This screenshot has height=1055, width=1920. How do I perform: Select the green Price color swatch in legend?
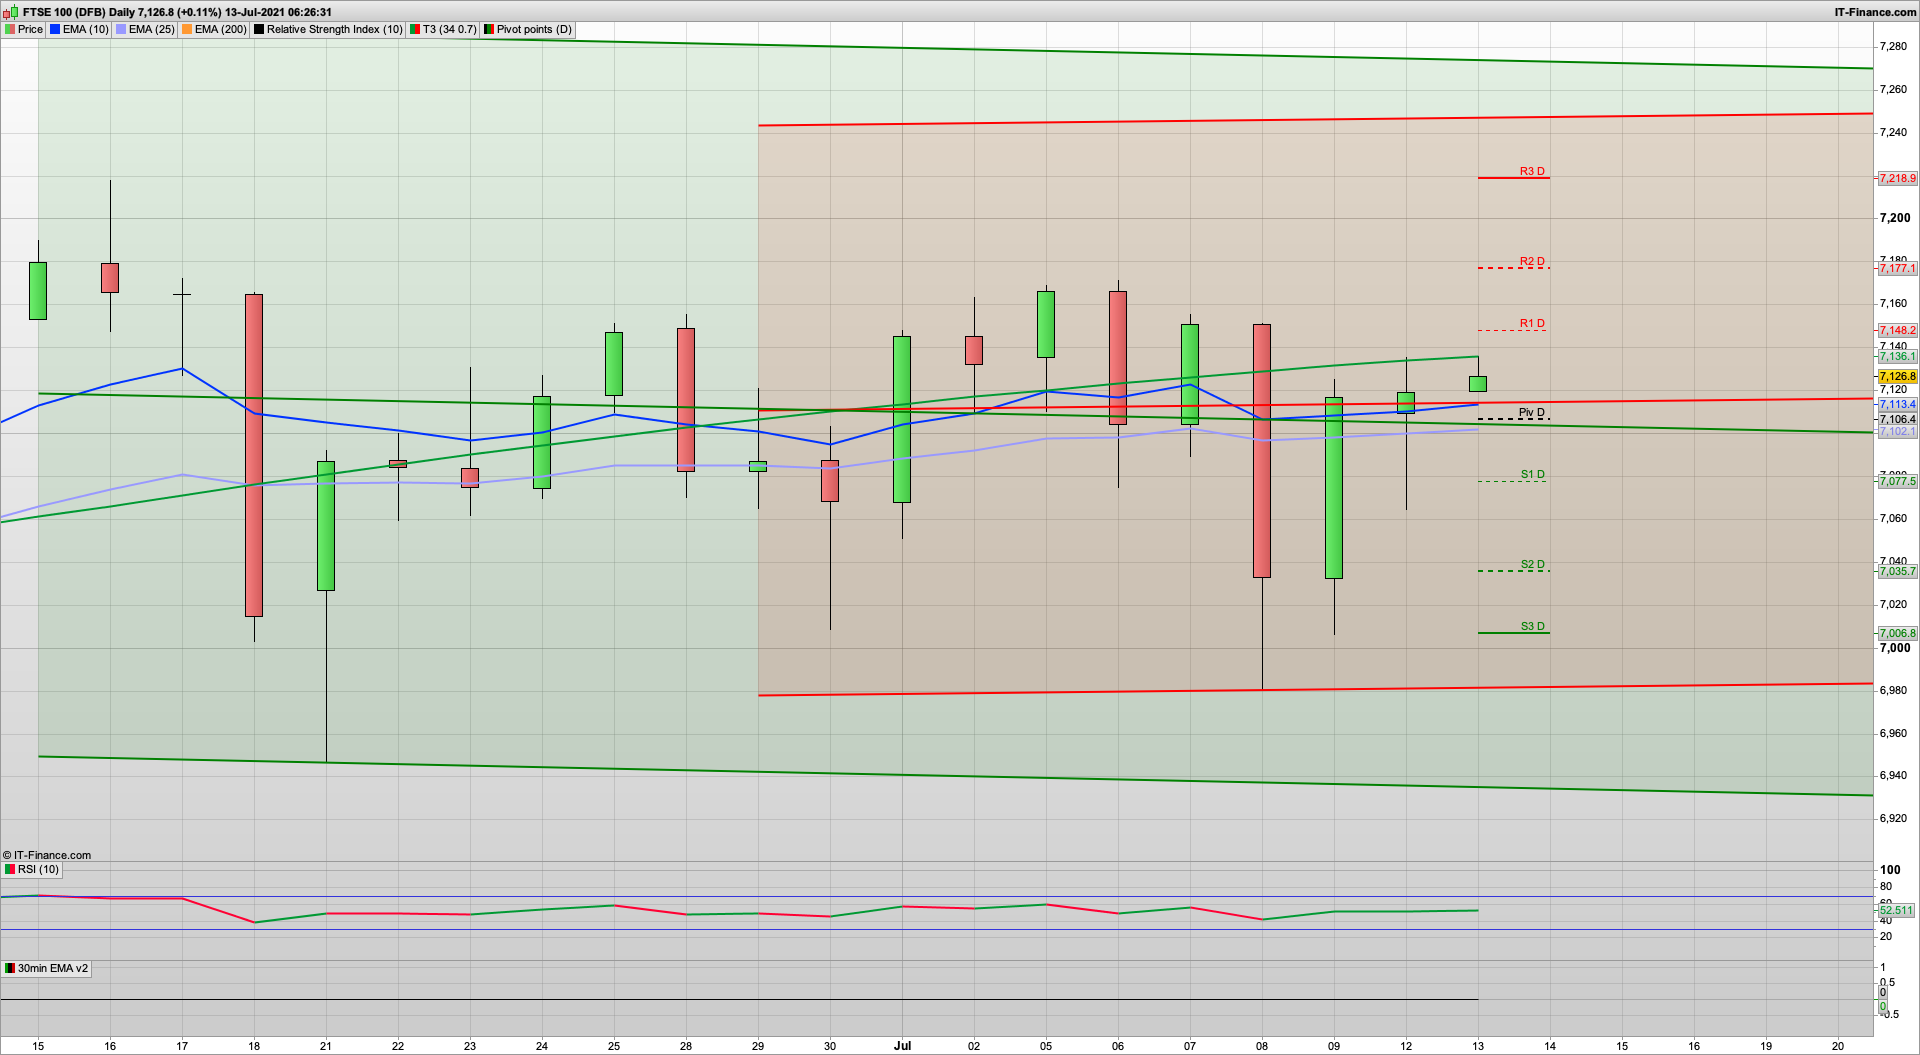pos(10,30)
